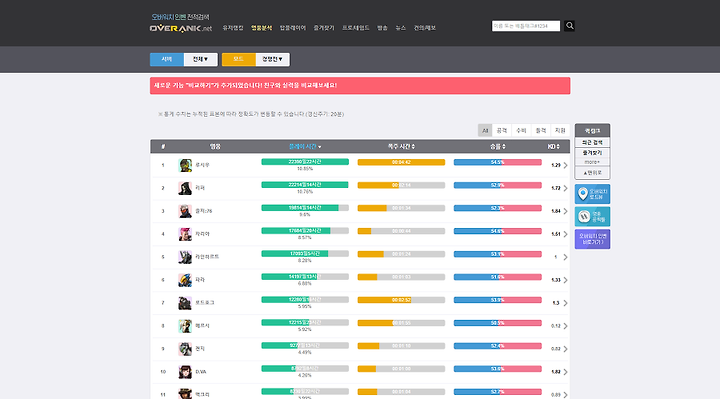Click Soldier: 76 portrait in row 3
The width and height of the screenshot is (720, 399).
pos(185,211)
